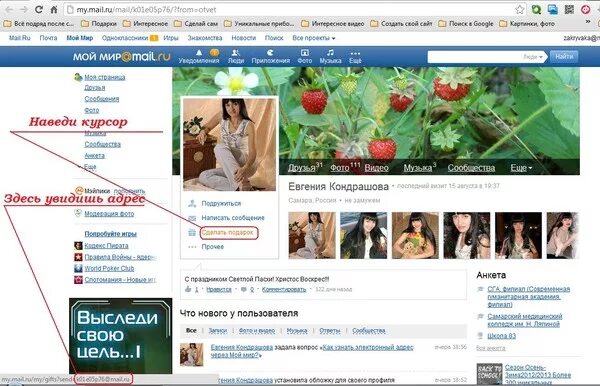Open the Люди icon in header
Viewport: 600px width, 386px height.
(x=236, y=53)
